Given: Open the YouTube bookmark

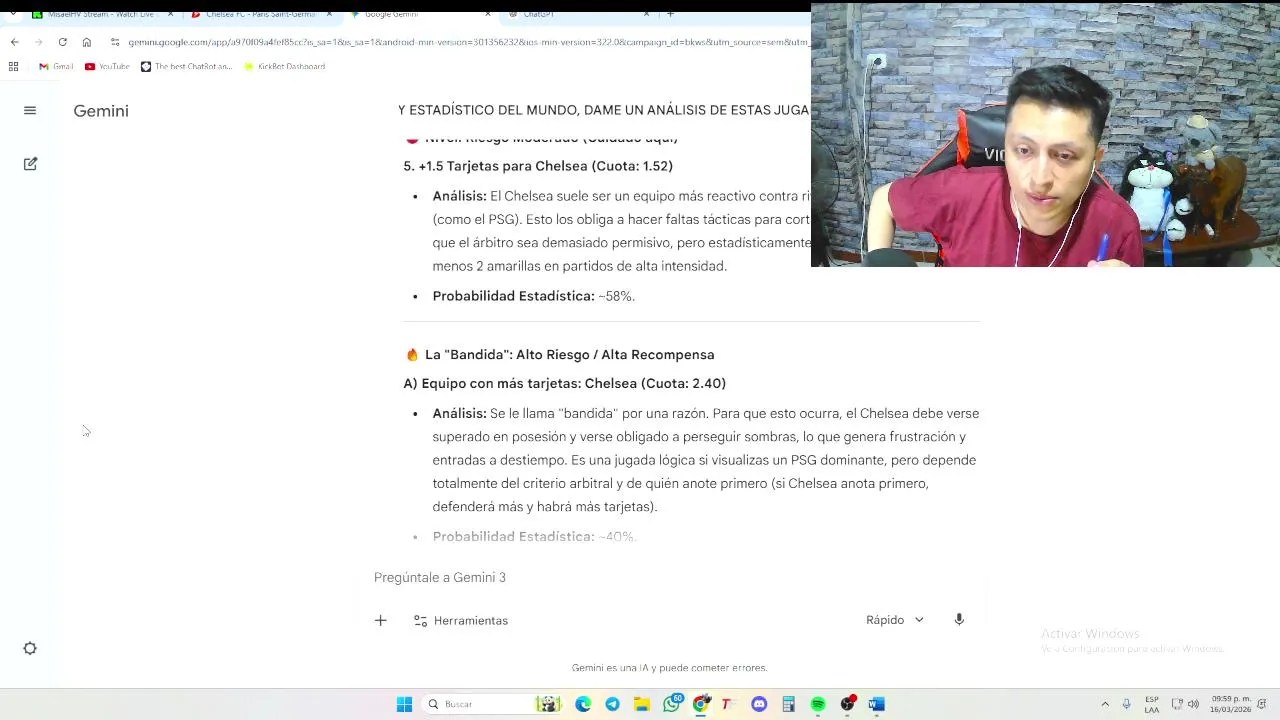Looking at the screenshot, I should click(107, 67).
